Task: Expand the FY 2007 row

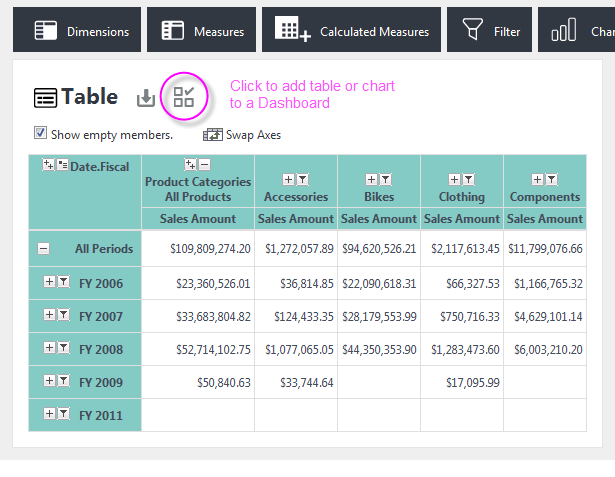Action: pos(49,315)
